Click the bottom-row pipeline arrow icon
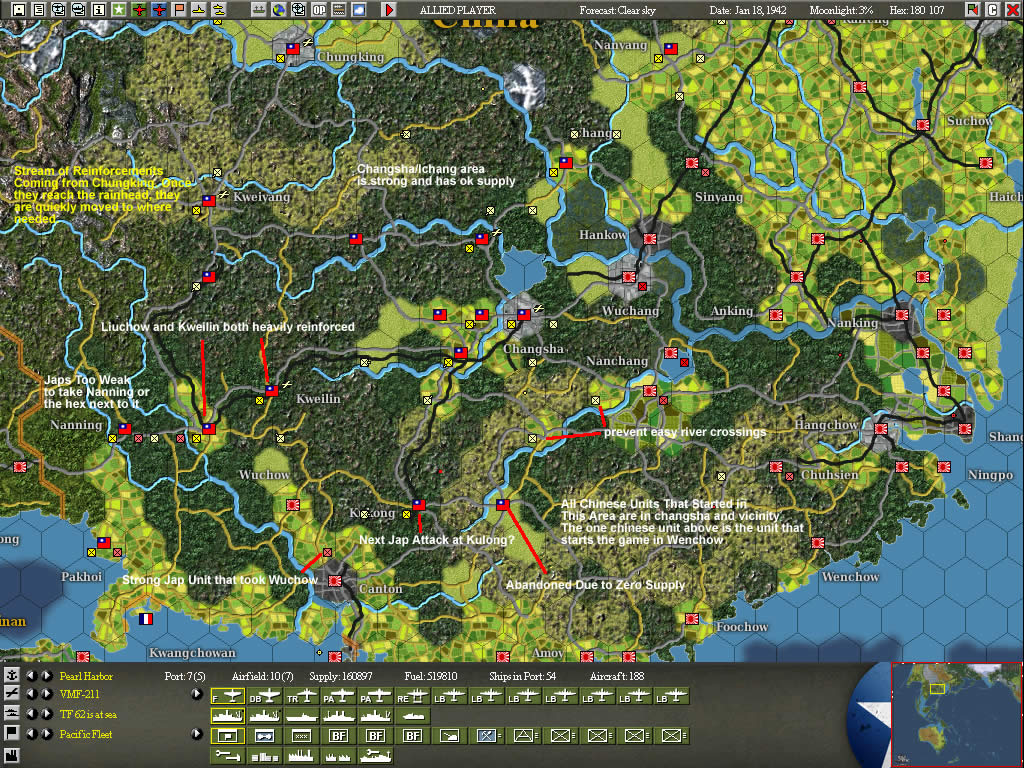This screenshot has height=768, width=1024. 228,756
